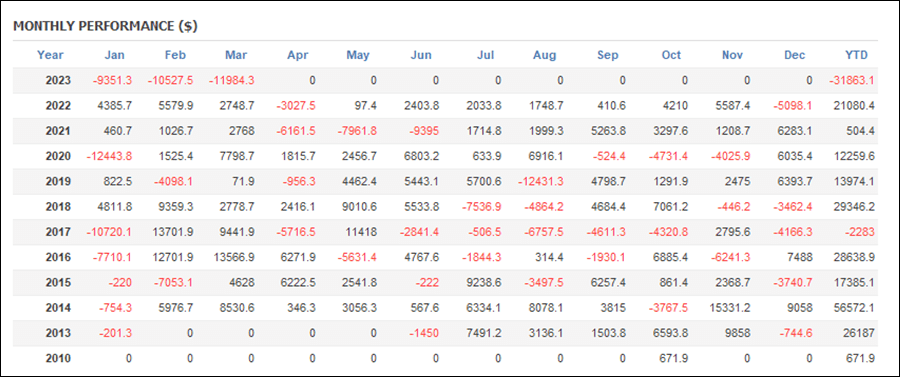
Task: Select the Jan column header
Action: 115,55
